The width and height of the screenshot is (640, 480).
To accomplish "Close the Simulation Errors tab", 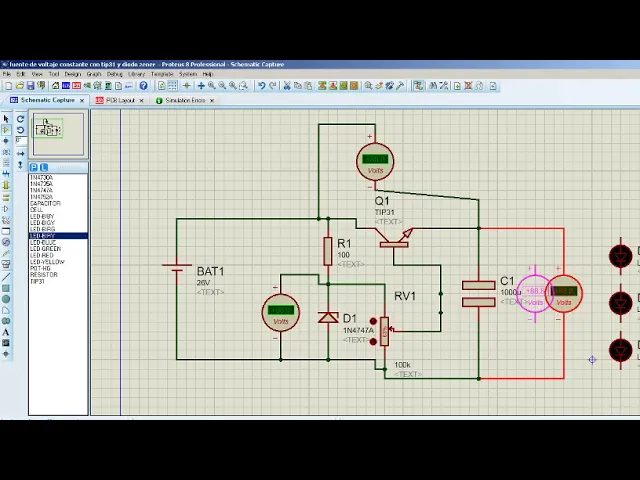I will 212,100.
